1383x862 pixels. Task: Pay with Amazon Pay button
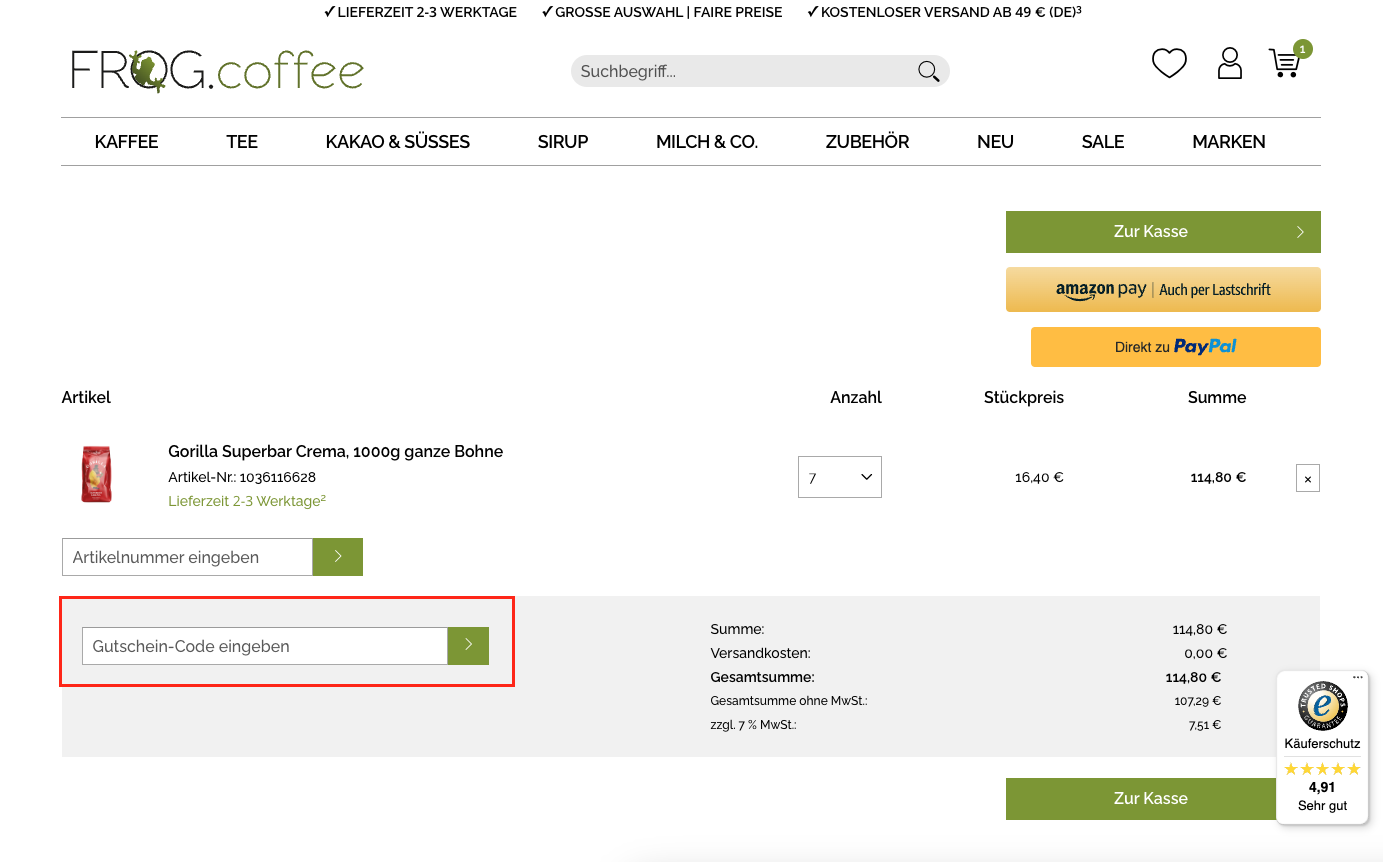pyautogui.click(x=1163, y=290)
